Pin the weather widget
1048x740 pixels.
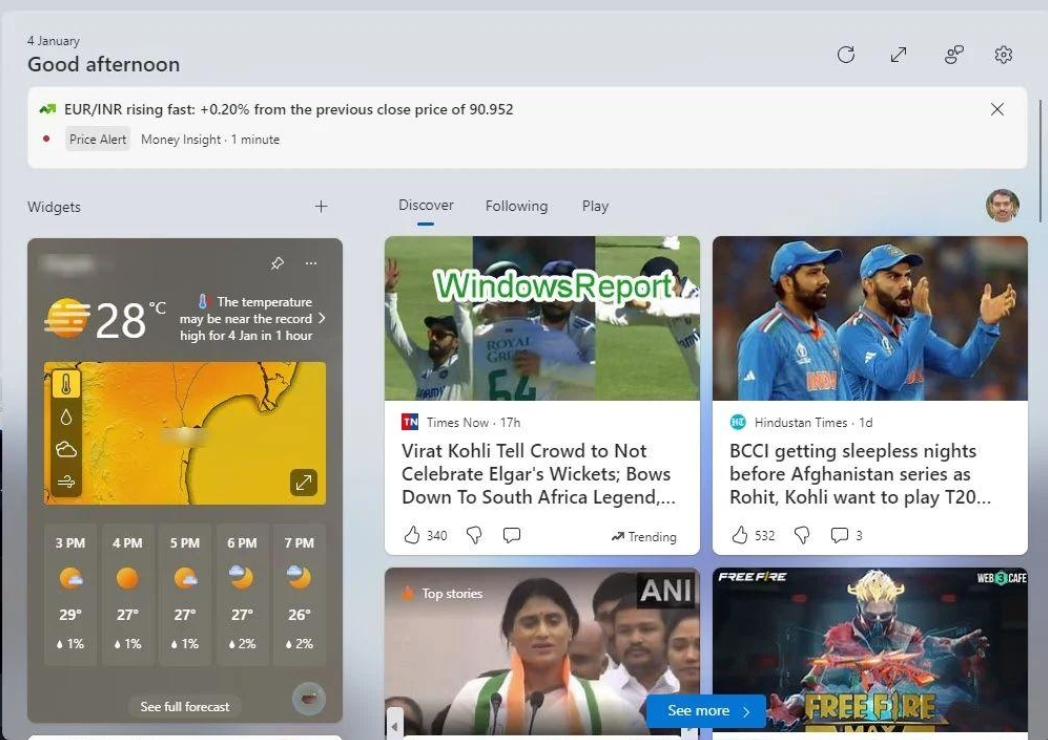[x=279, y=263]
